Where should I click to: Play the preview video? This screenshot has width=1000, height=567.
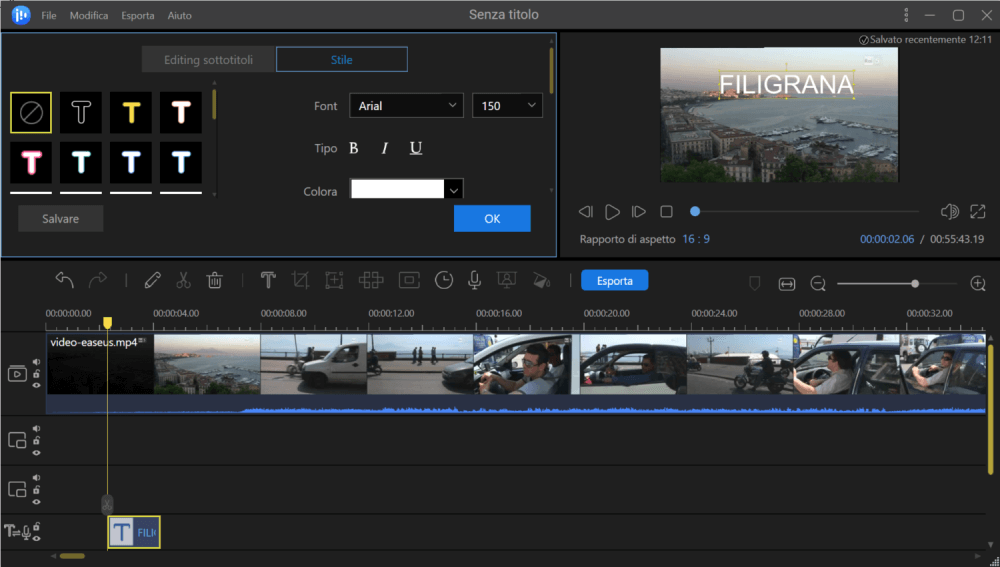click(x=612, y=212)
